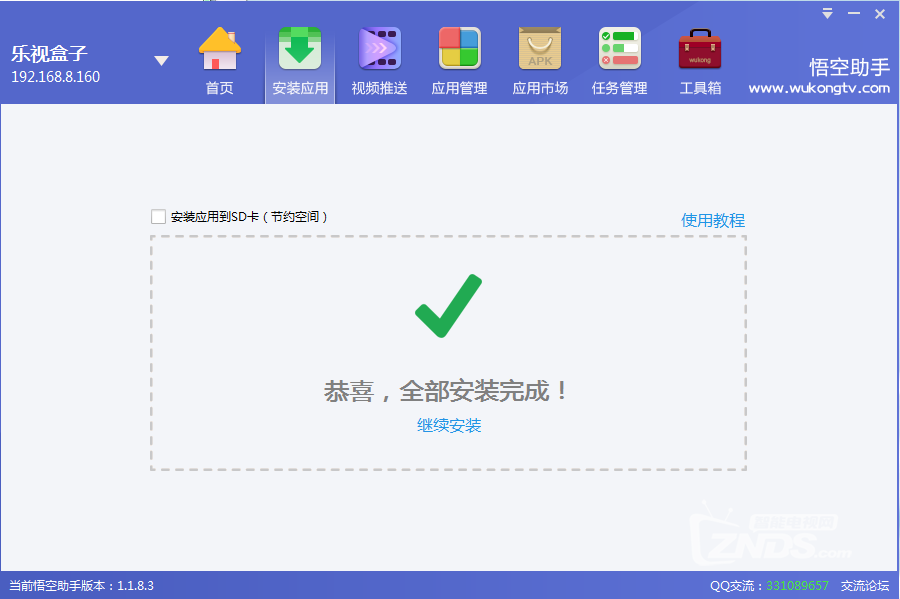The image size is (900, 599).
Task: Click the 乐视盒子 device name
Action: tap(49, 53)
